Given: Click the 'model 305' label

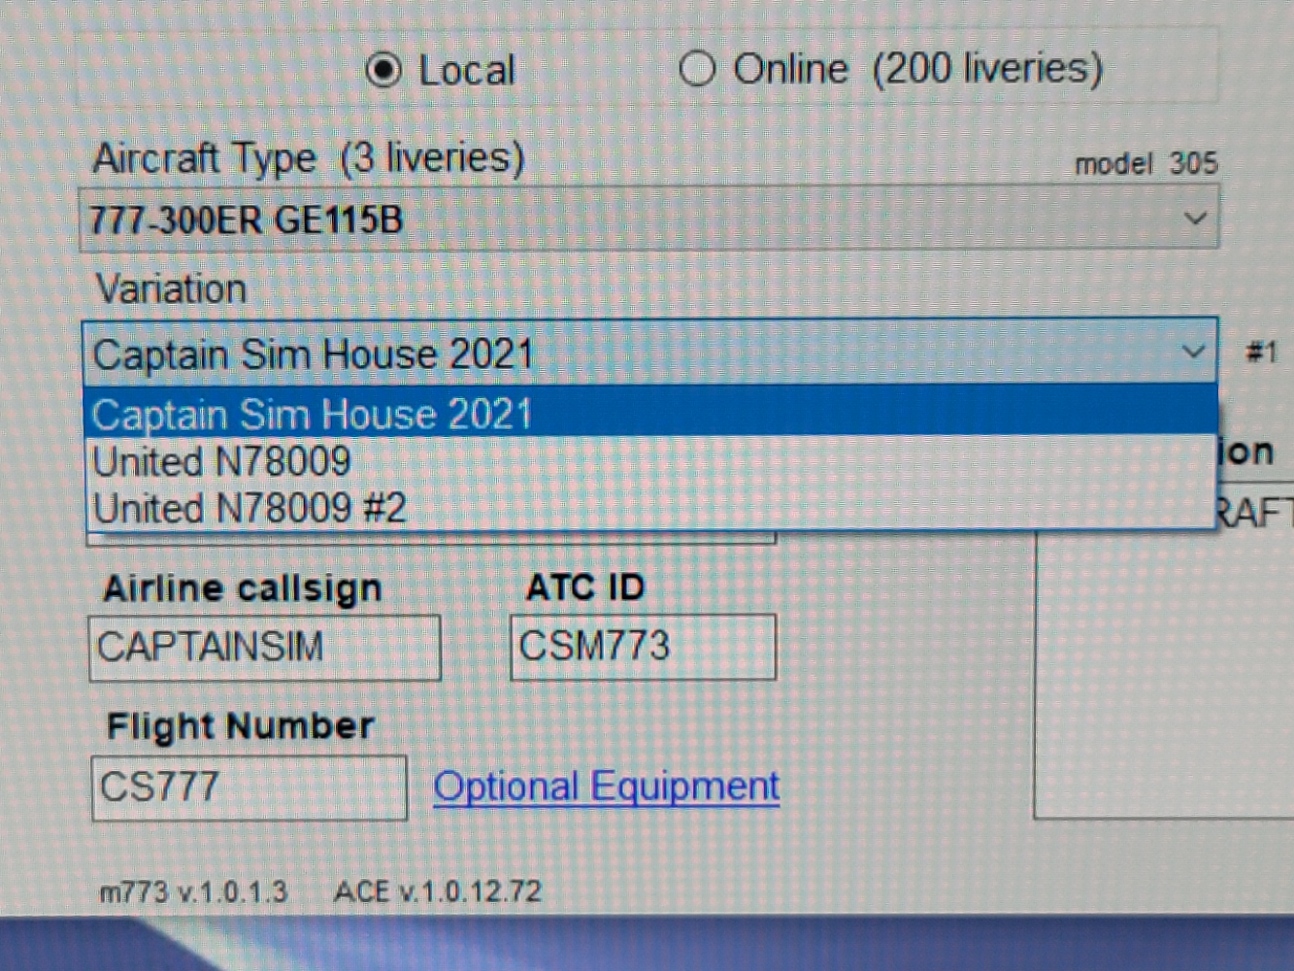Looking at the screenshot, I should 1145,163.
